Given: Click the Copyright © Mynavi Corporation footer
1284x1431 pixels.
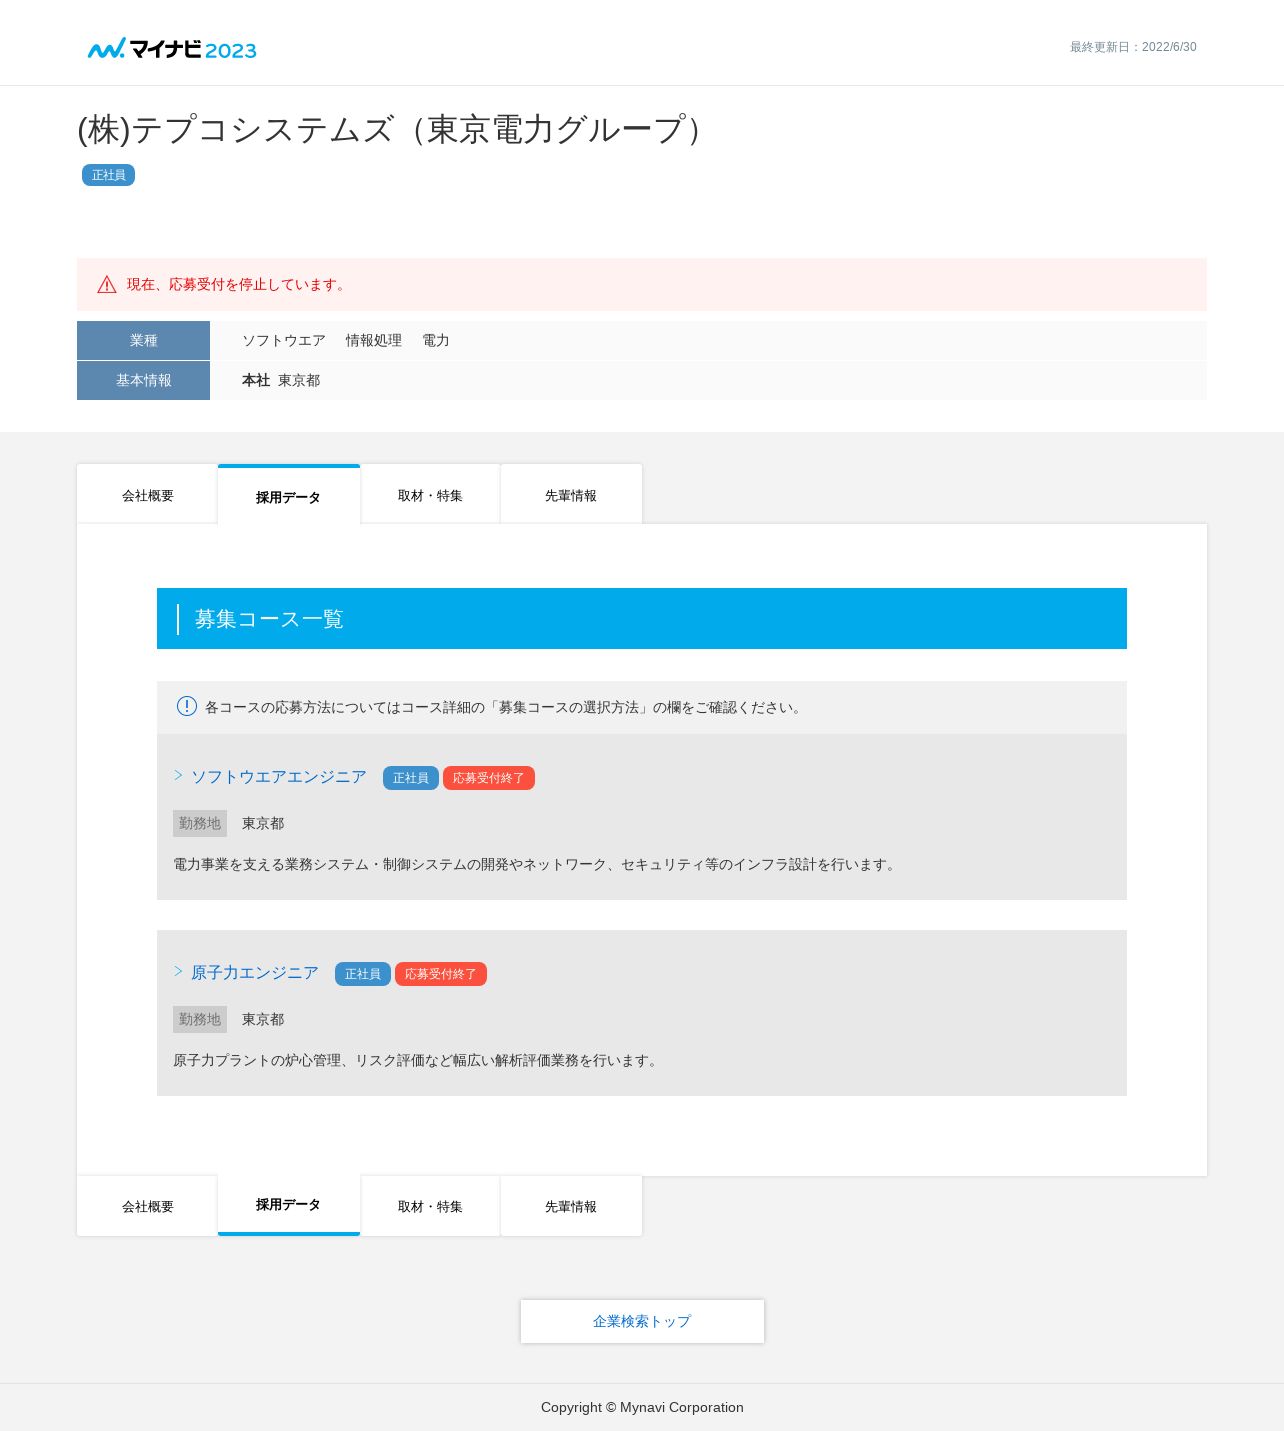Looking at the screenshot, I should tap(642, 1407).
